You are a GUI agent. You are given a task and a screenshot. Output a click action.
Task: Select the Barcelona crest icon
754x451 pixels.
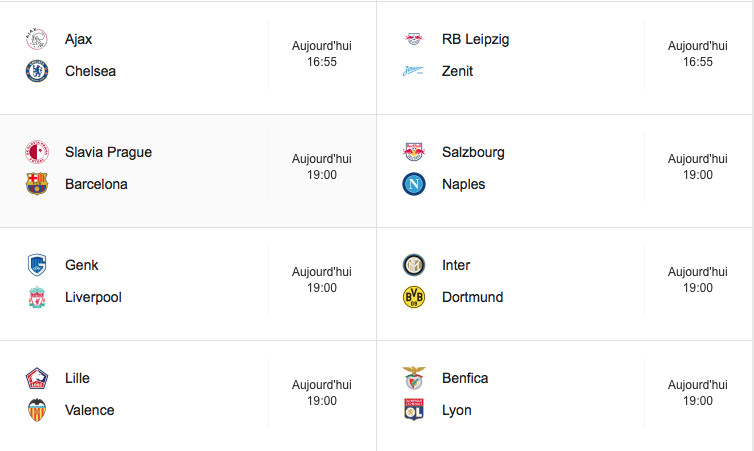click(36, 184)
